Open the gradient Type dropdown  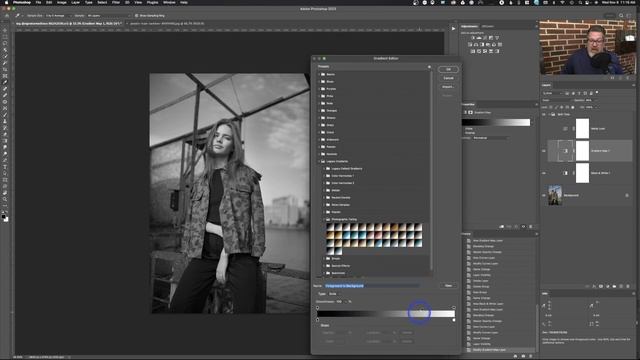(333, 294)
